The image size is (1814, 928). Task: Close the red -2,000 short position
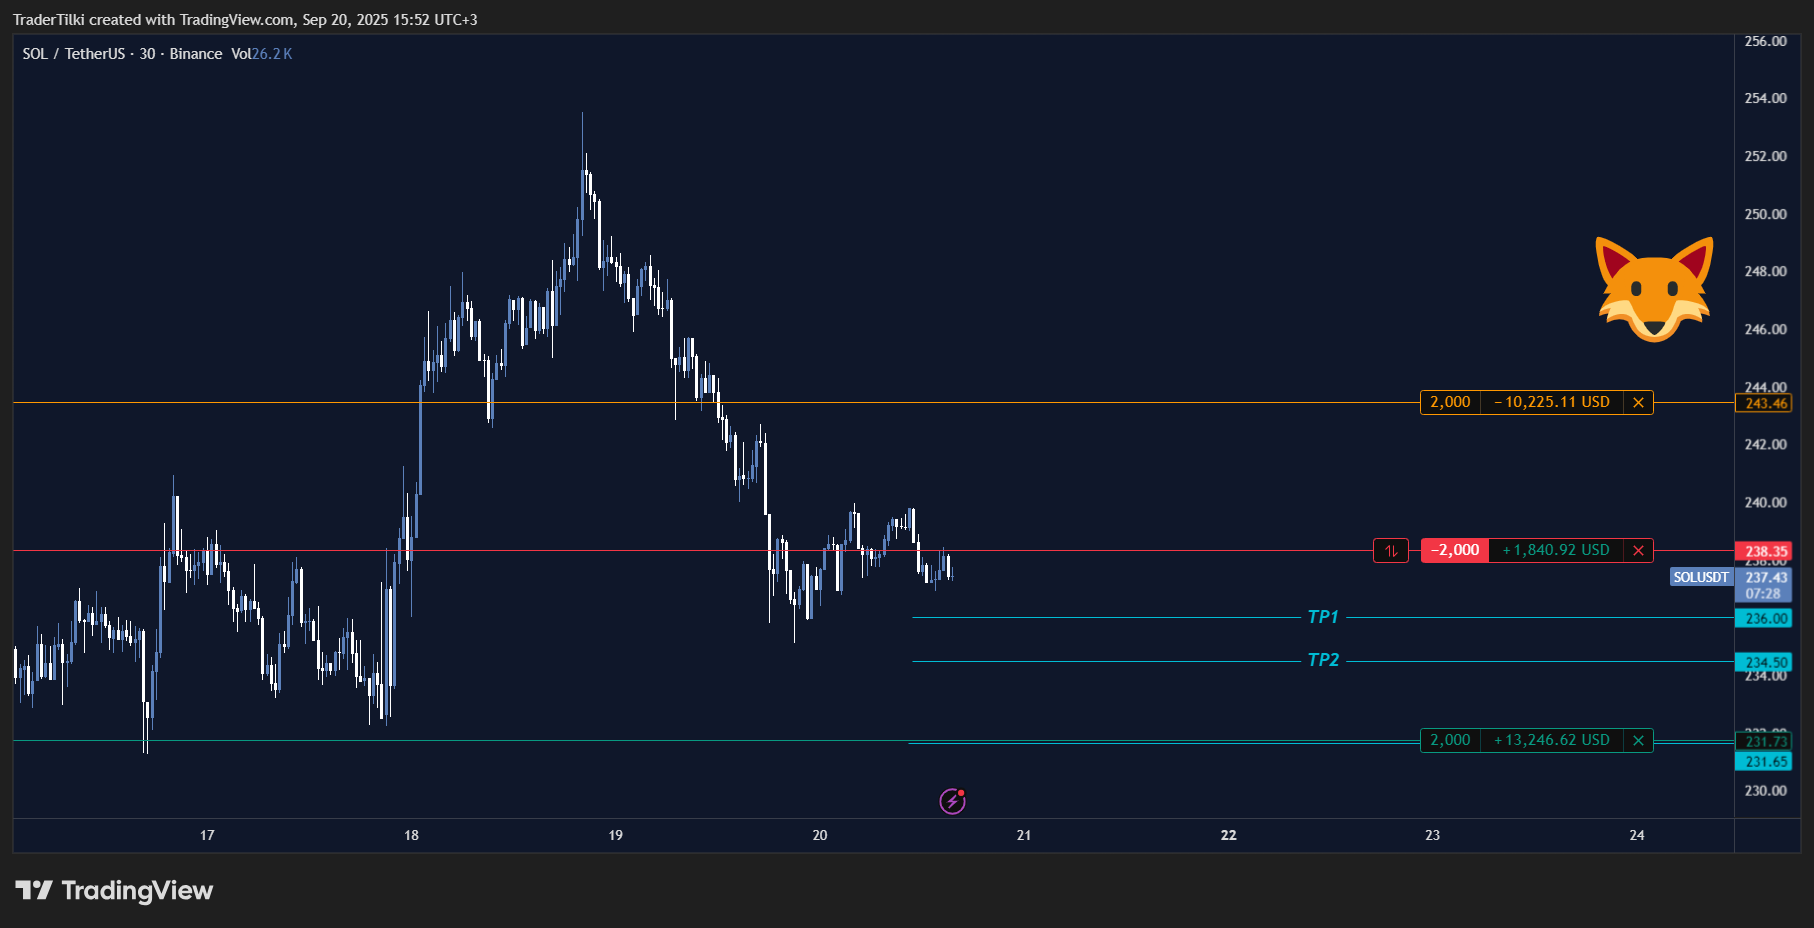point(1638,551)
